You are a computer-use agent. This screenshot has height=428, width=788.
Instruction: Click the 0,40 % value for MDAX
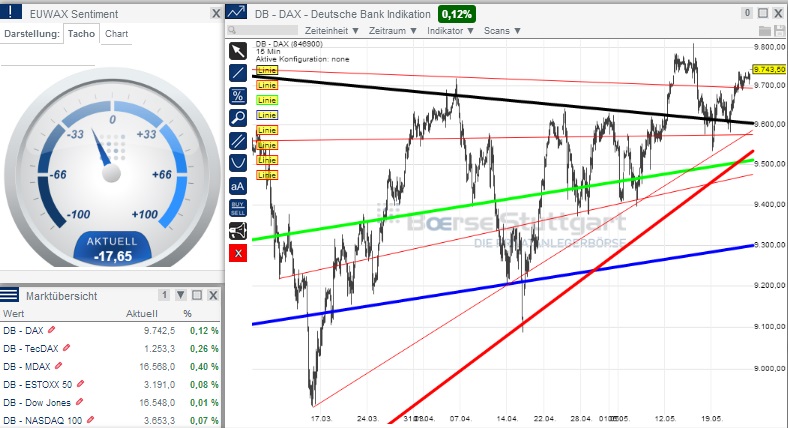[x=204, y=367]
